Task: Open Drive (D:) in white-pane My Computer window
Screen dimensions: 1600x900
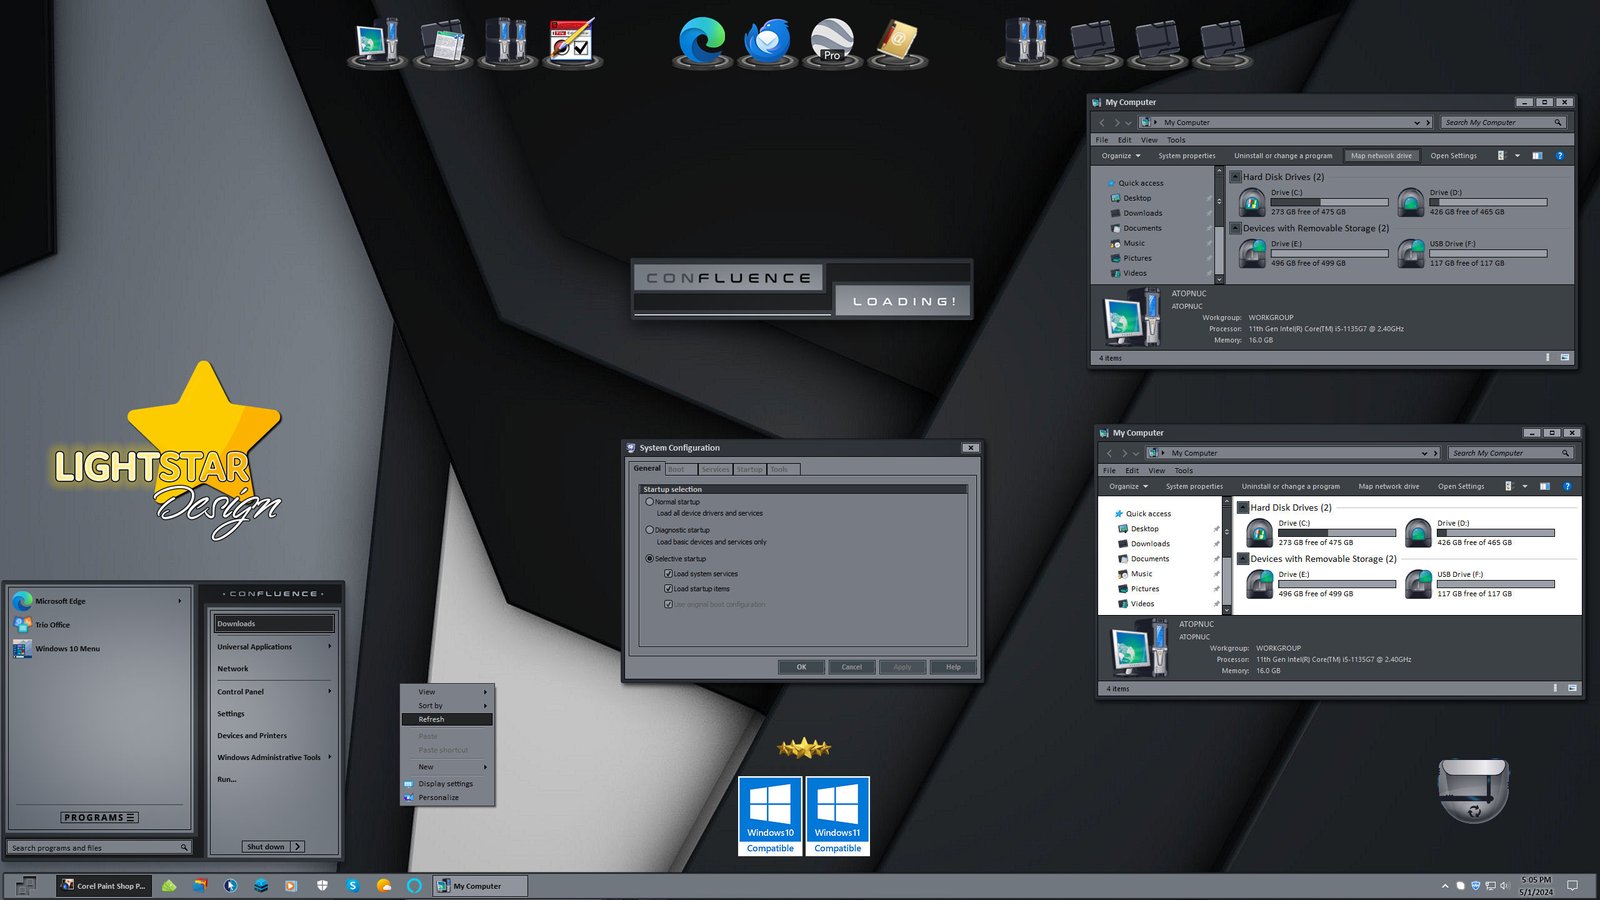Action: pos(1418,533)
